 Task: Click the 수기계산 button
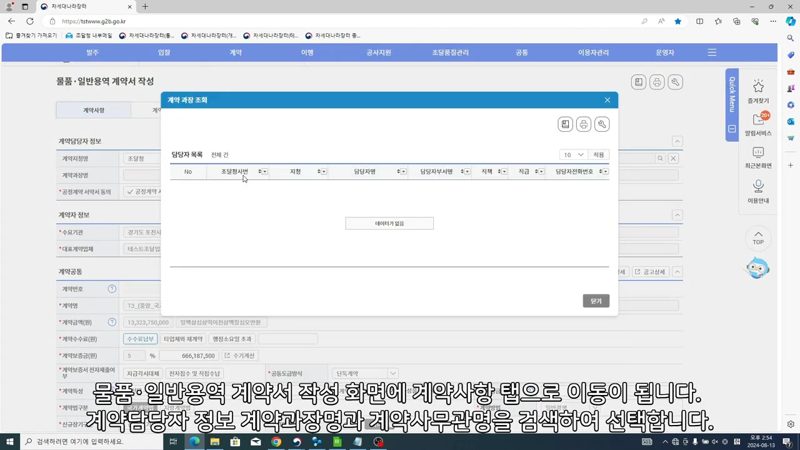(239, 356)
